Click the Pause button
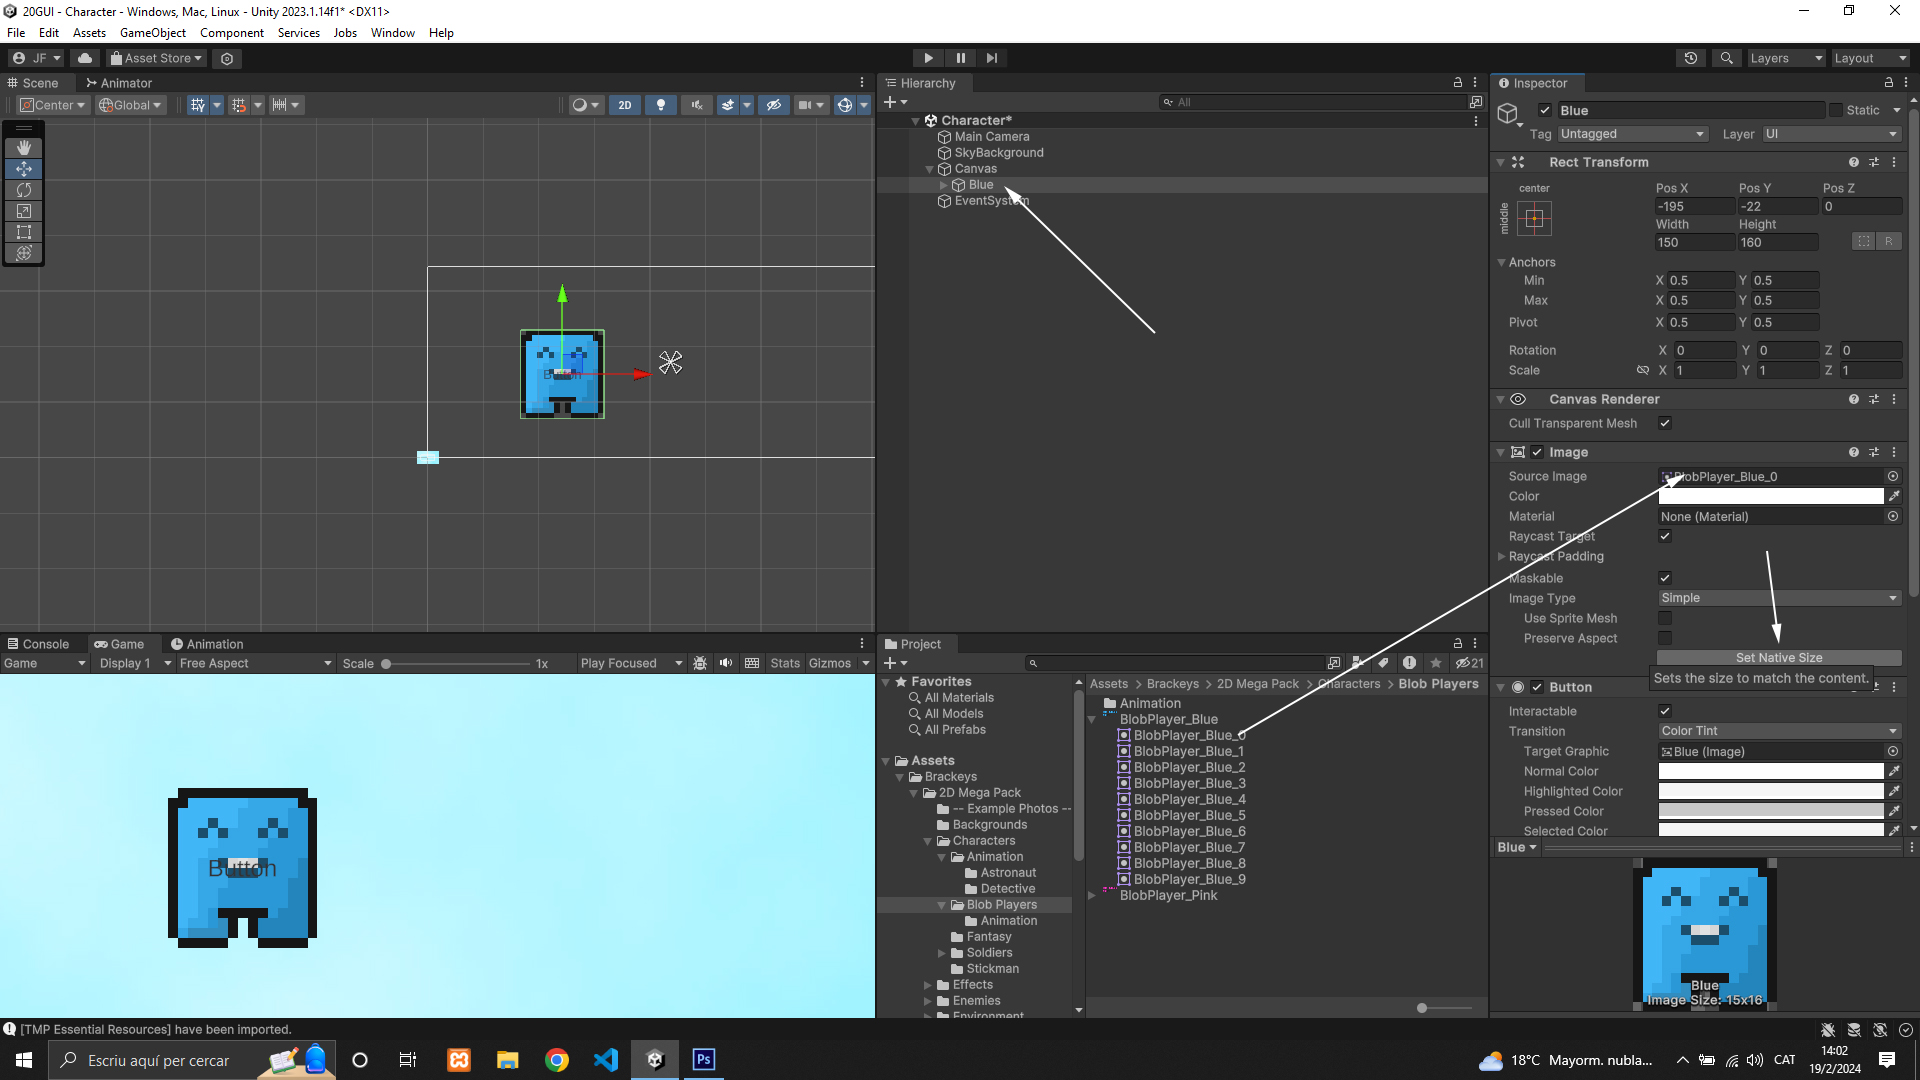Image resolution: width=1920 pixels, height=1080 pixels. tap(960, 58)
